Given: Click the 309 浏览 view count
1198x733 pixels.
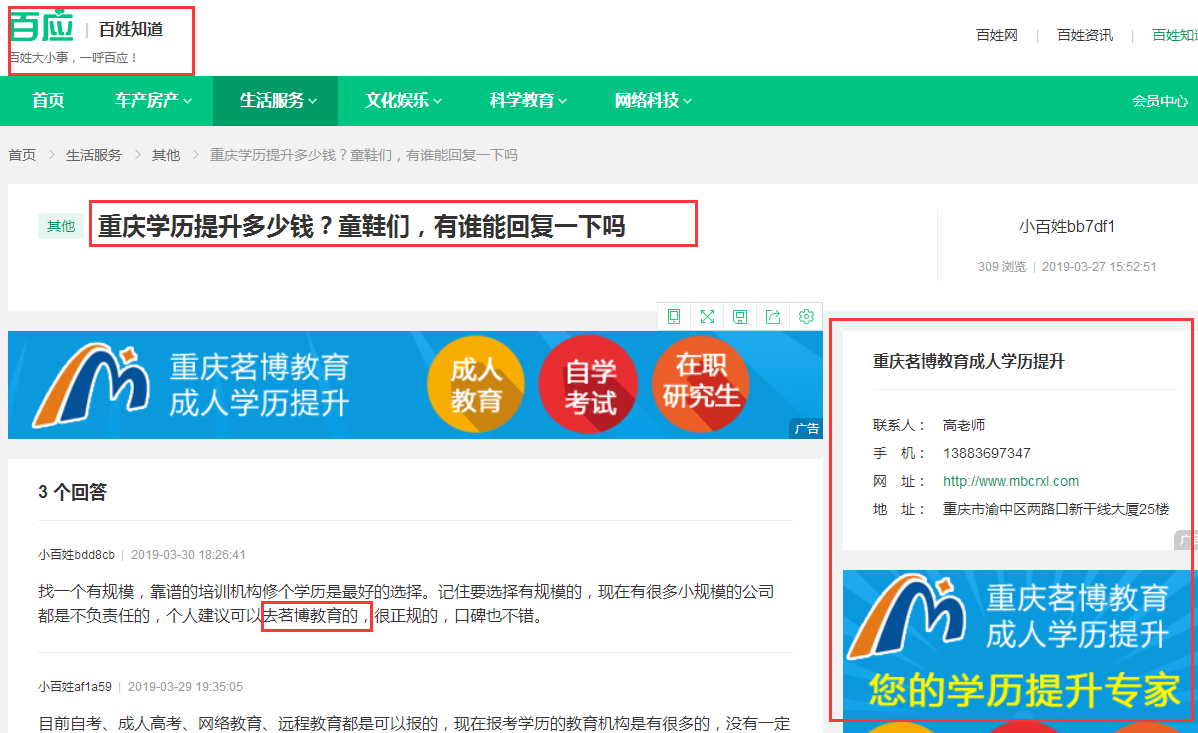Looking at the screenshot, I should 1002,267.
